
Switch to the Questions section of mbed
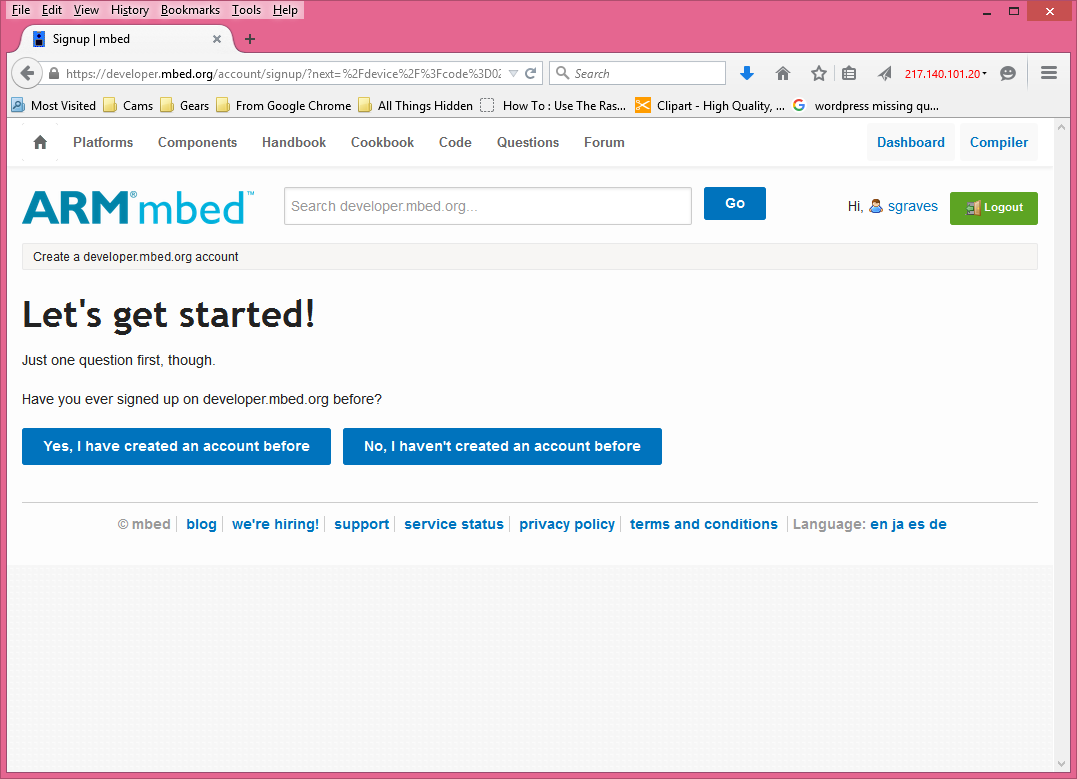pyautogui.click(x=527, y=142)
